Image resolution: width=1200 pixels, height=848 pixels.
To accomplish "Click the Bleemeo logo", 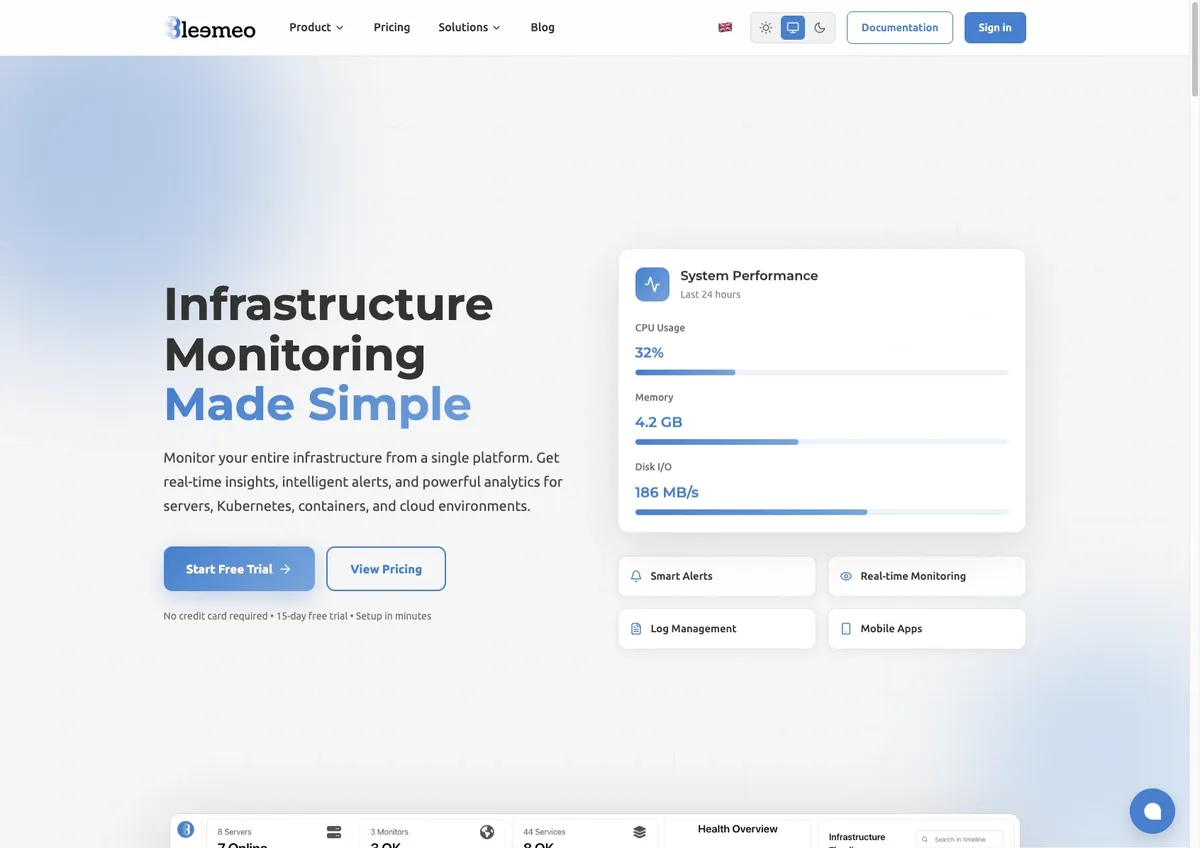I will (x=210, y=28).
